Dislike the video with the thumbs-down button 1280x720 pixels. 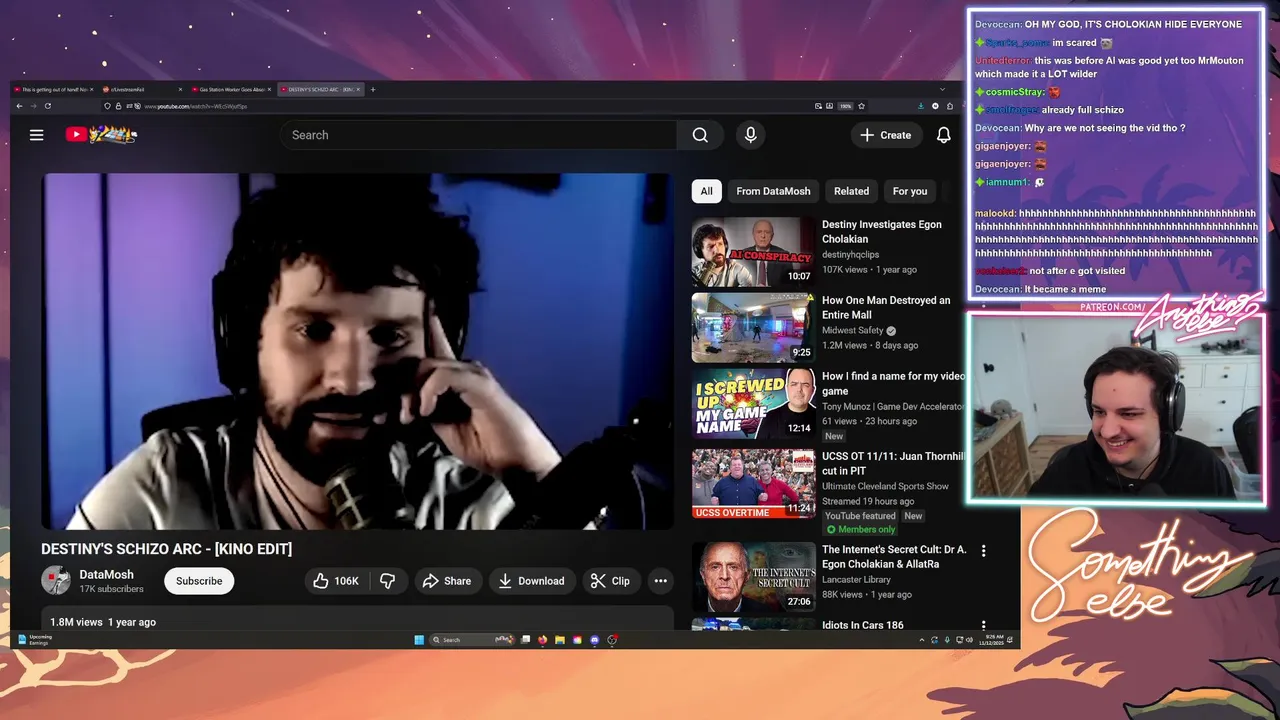(387, 581)
